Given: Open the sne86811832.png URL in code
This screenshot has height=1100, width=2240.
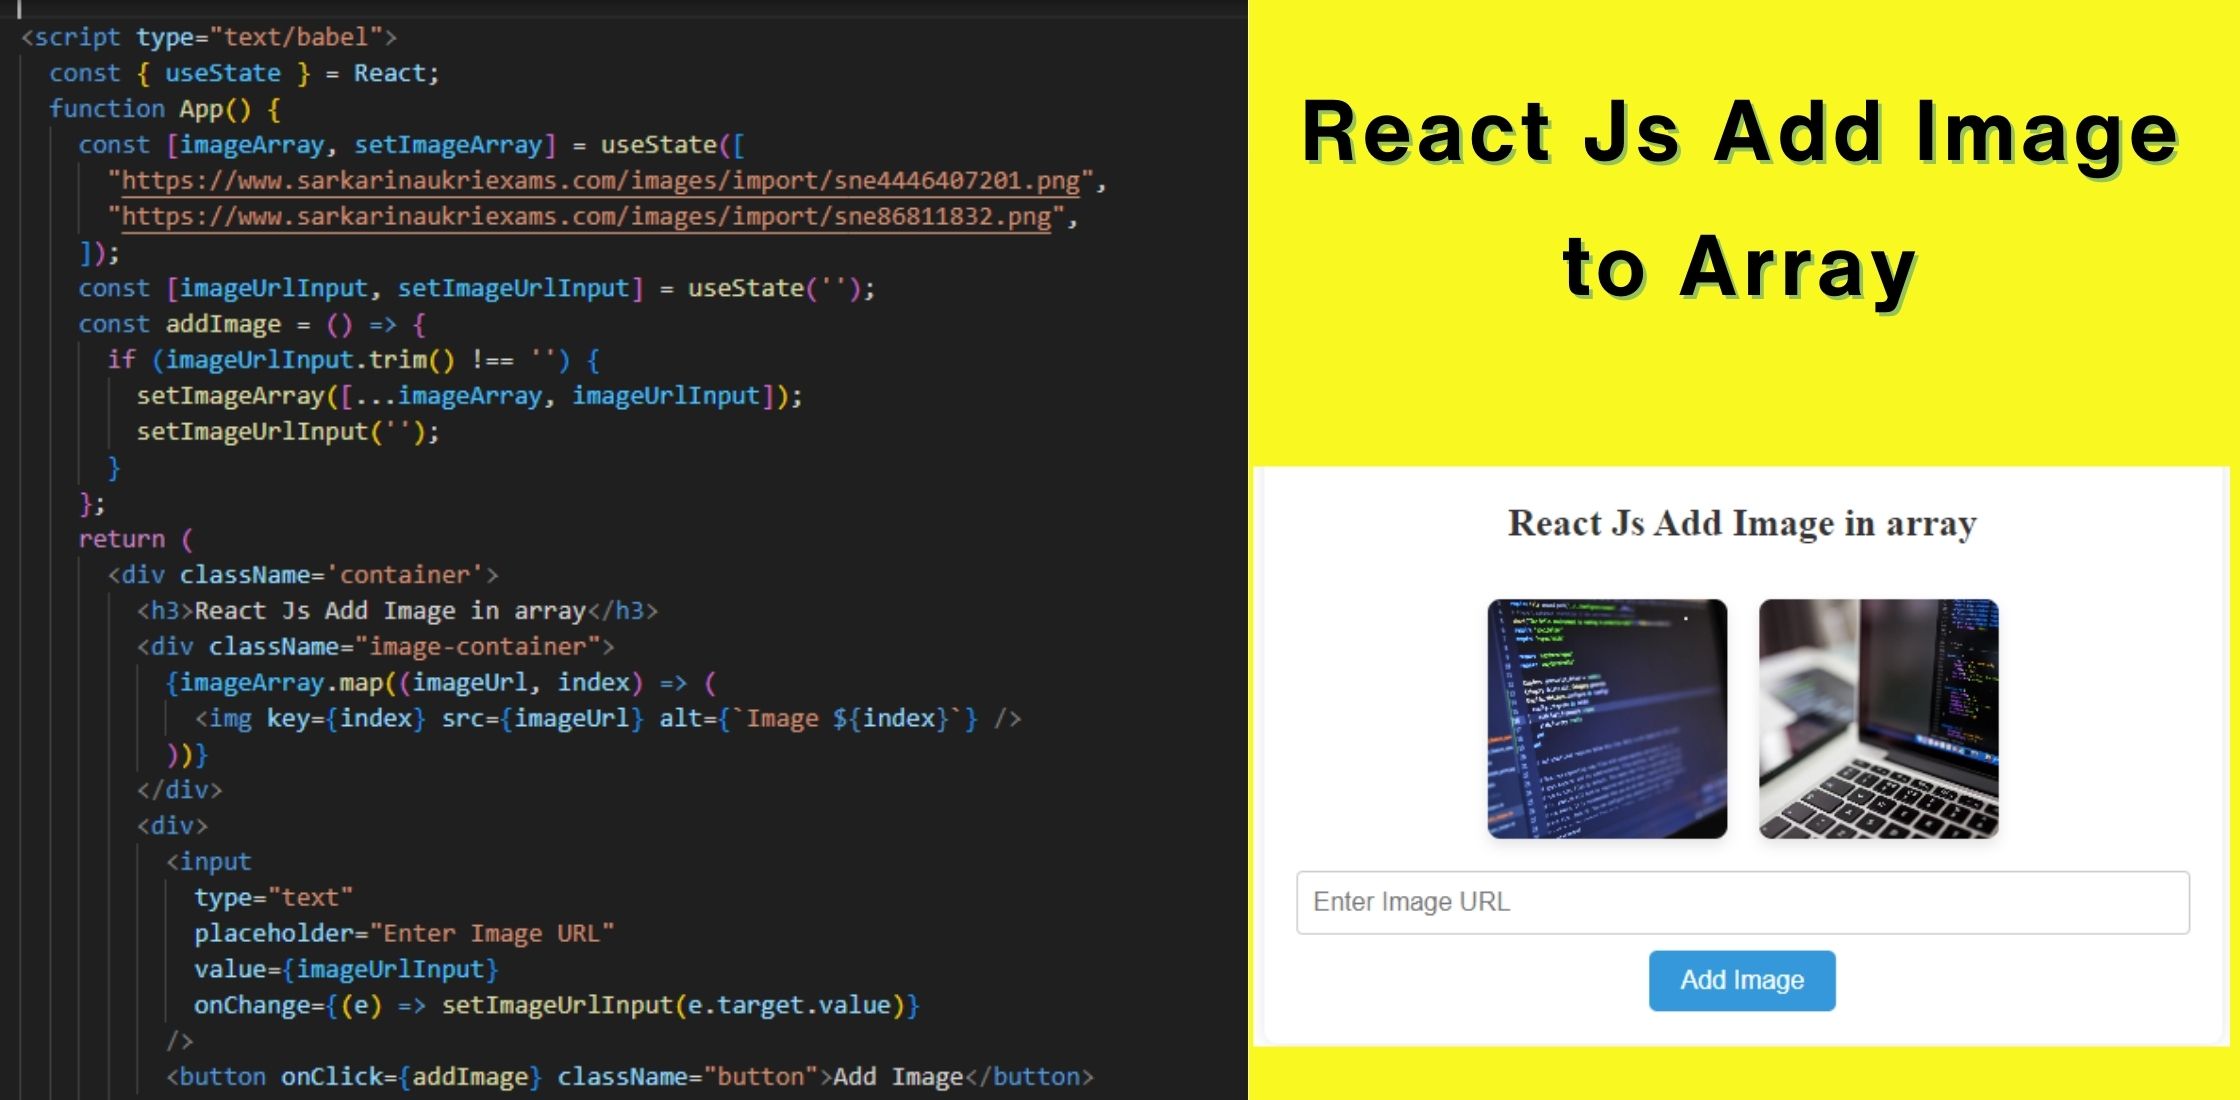Looking at the screenshot, I should 586,217.
